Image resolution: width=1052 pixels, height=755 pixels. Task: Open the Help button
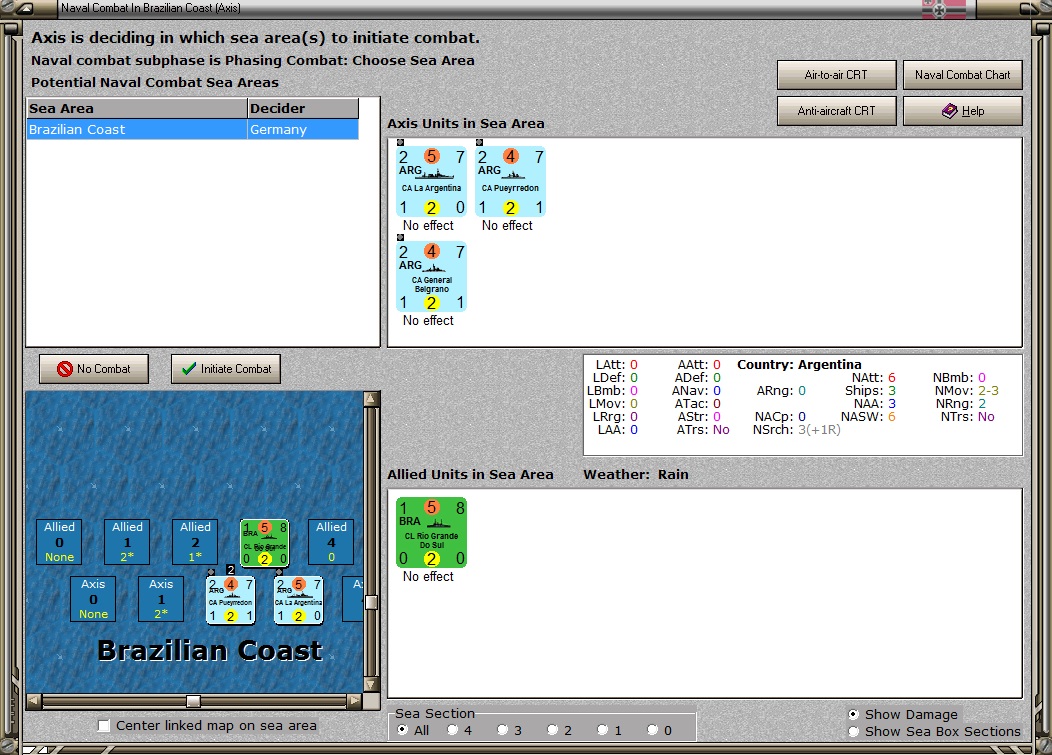click(x=963, y=111)
